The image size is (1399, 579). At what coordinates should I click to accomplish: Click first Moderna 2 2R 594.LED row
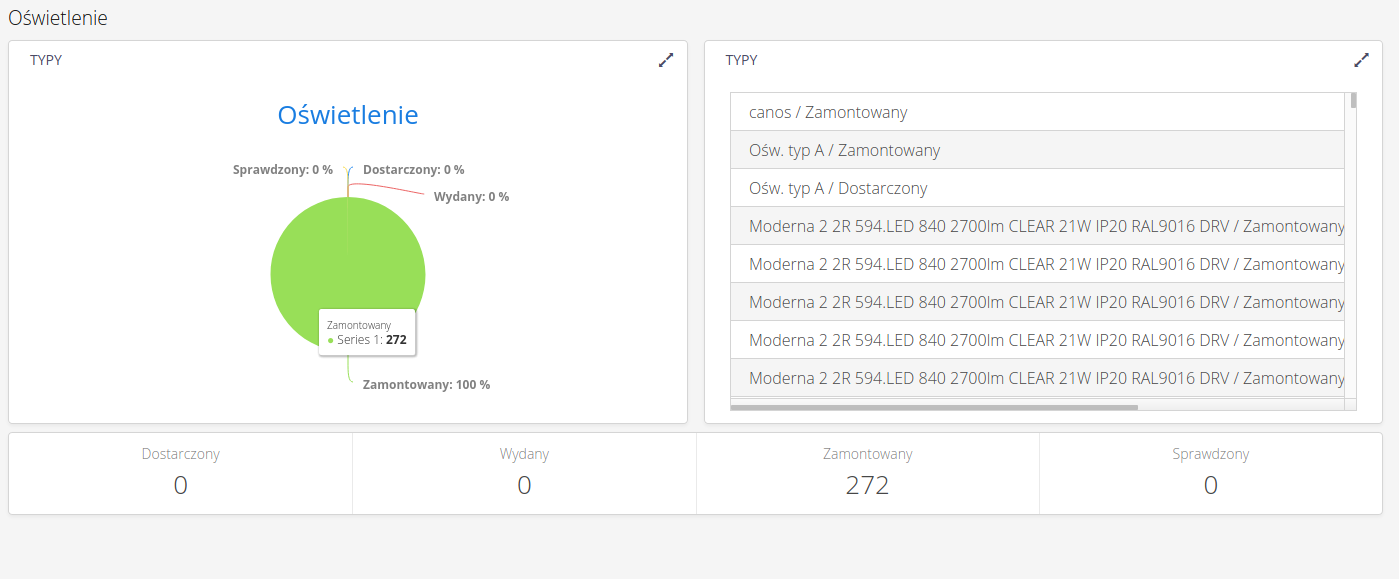1037,226
